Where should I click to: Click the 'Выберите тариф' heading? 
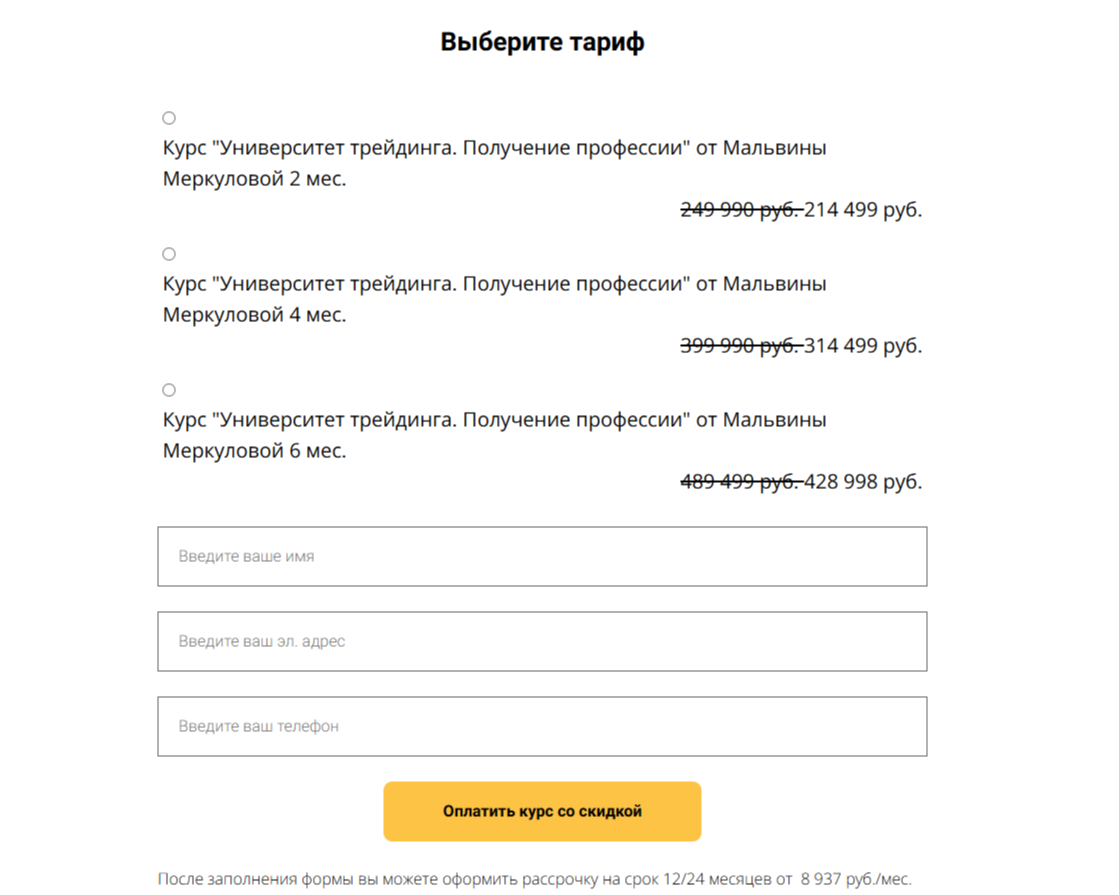(x=542, y=43)
